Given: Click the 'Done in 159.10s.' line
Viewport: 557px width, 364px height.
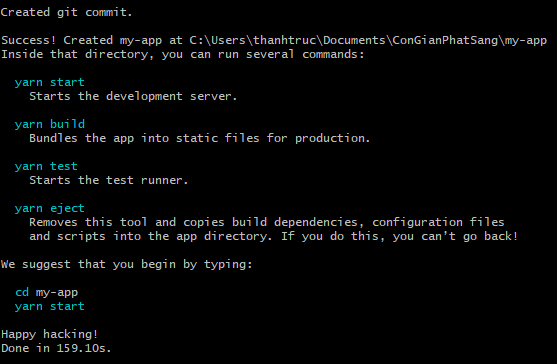Looking at the screenshot, I should (56, 348).
